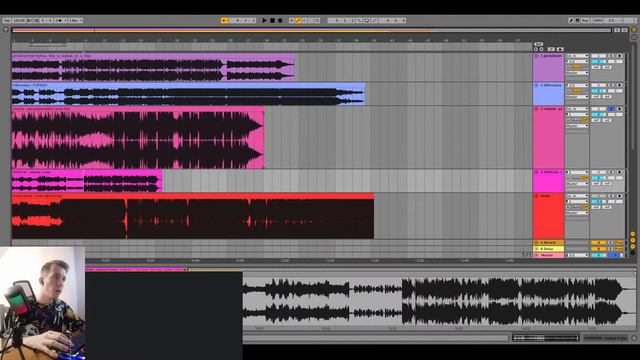Toggle Post button on B Delay return
Screen dimensions: 640x360
pos(619,249)
